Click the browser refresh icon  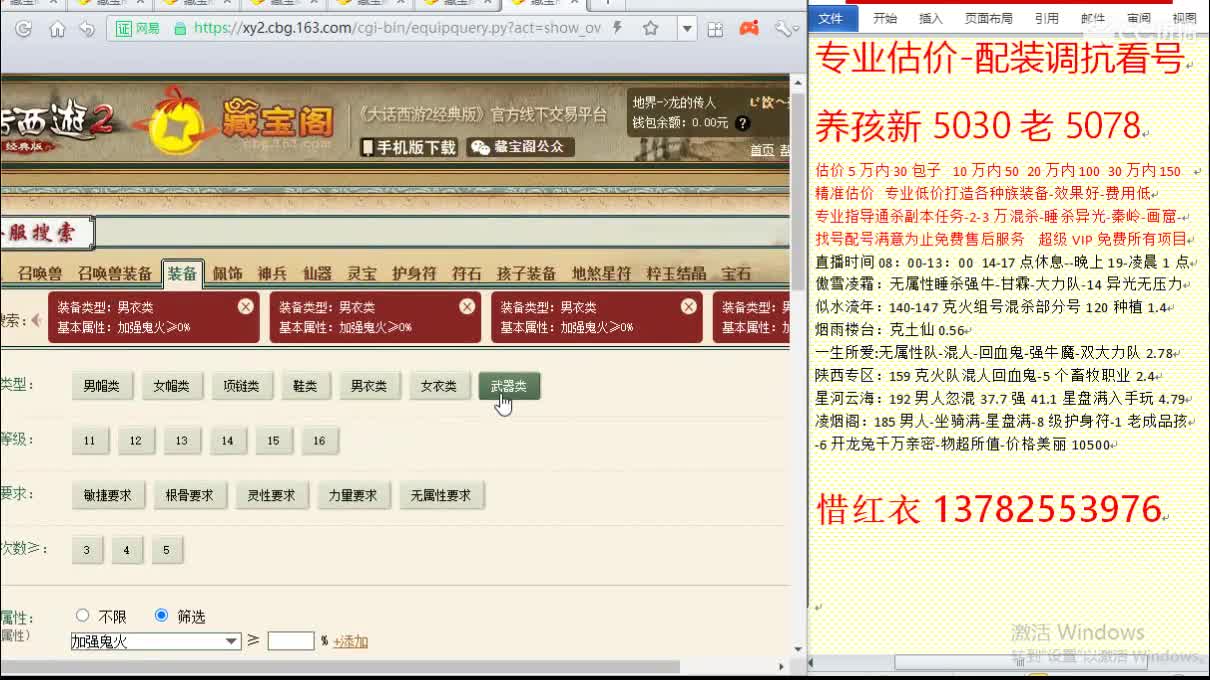(x=24, y=29)
